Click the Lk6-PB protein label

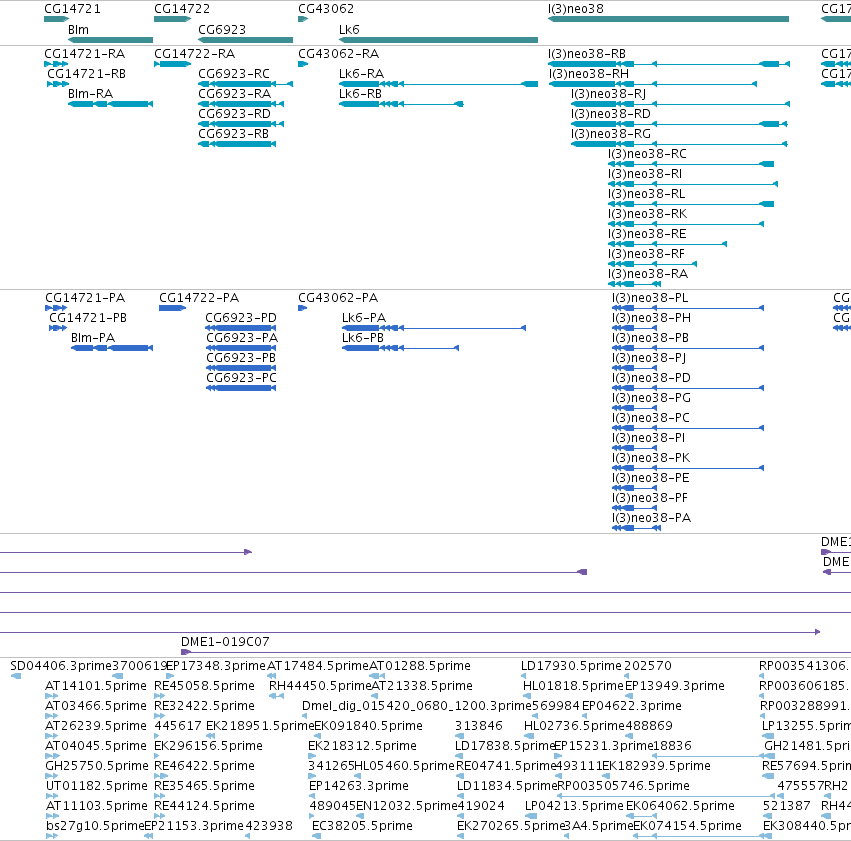(363, 338)
